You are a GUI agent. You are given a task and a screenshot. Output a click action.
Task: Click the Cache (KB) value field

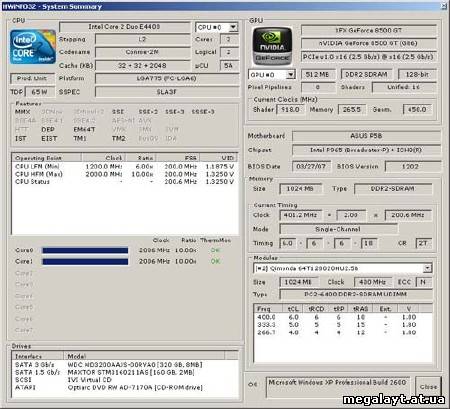pyautogui.click(x=142, y=65)
